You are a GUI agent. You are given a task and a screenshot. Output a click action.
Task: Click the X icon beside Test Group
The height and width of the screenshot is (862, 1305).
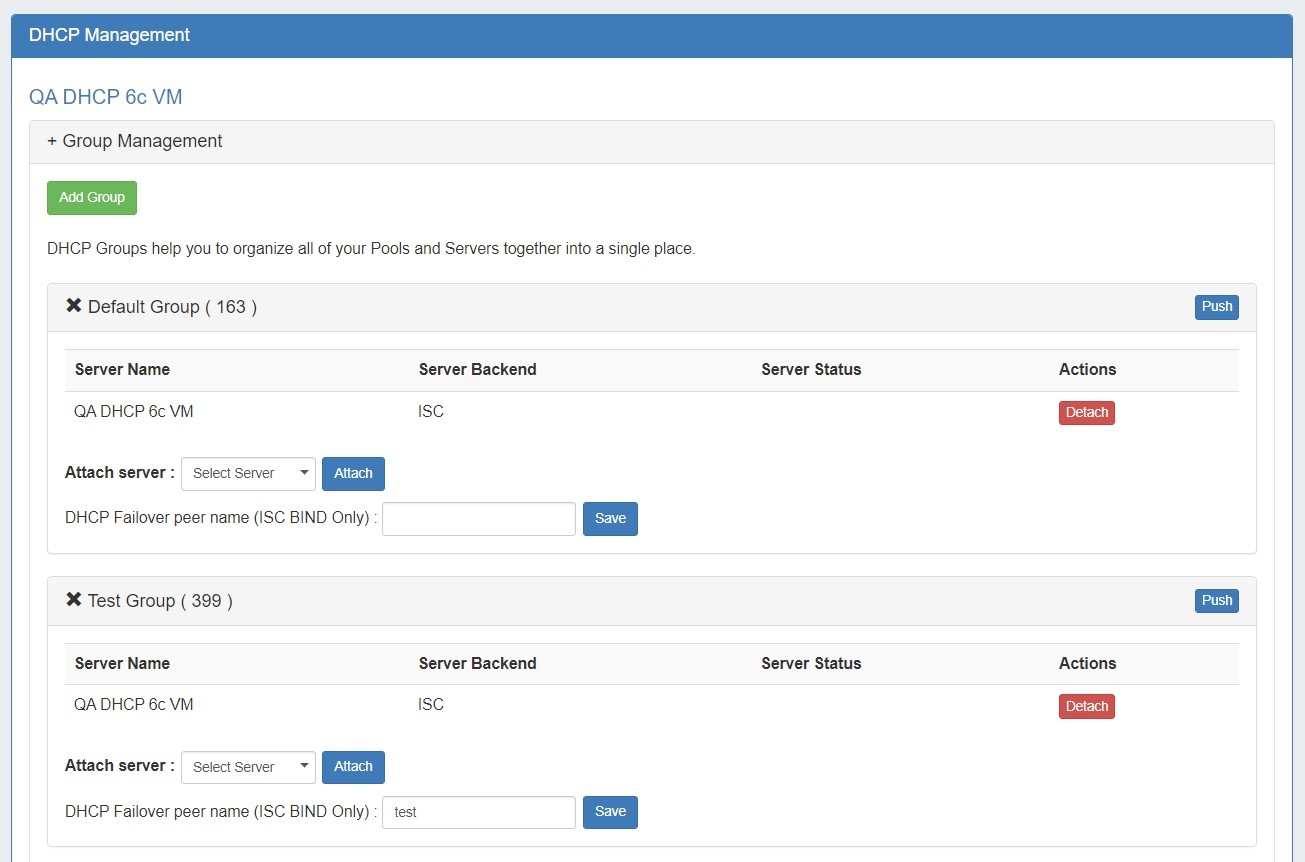pyautogui.click(x=74, y=600)
